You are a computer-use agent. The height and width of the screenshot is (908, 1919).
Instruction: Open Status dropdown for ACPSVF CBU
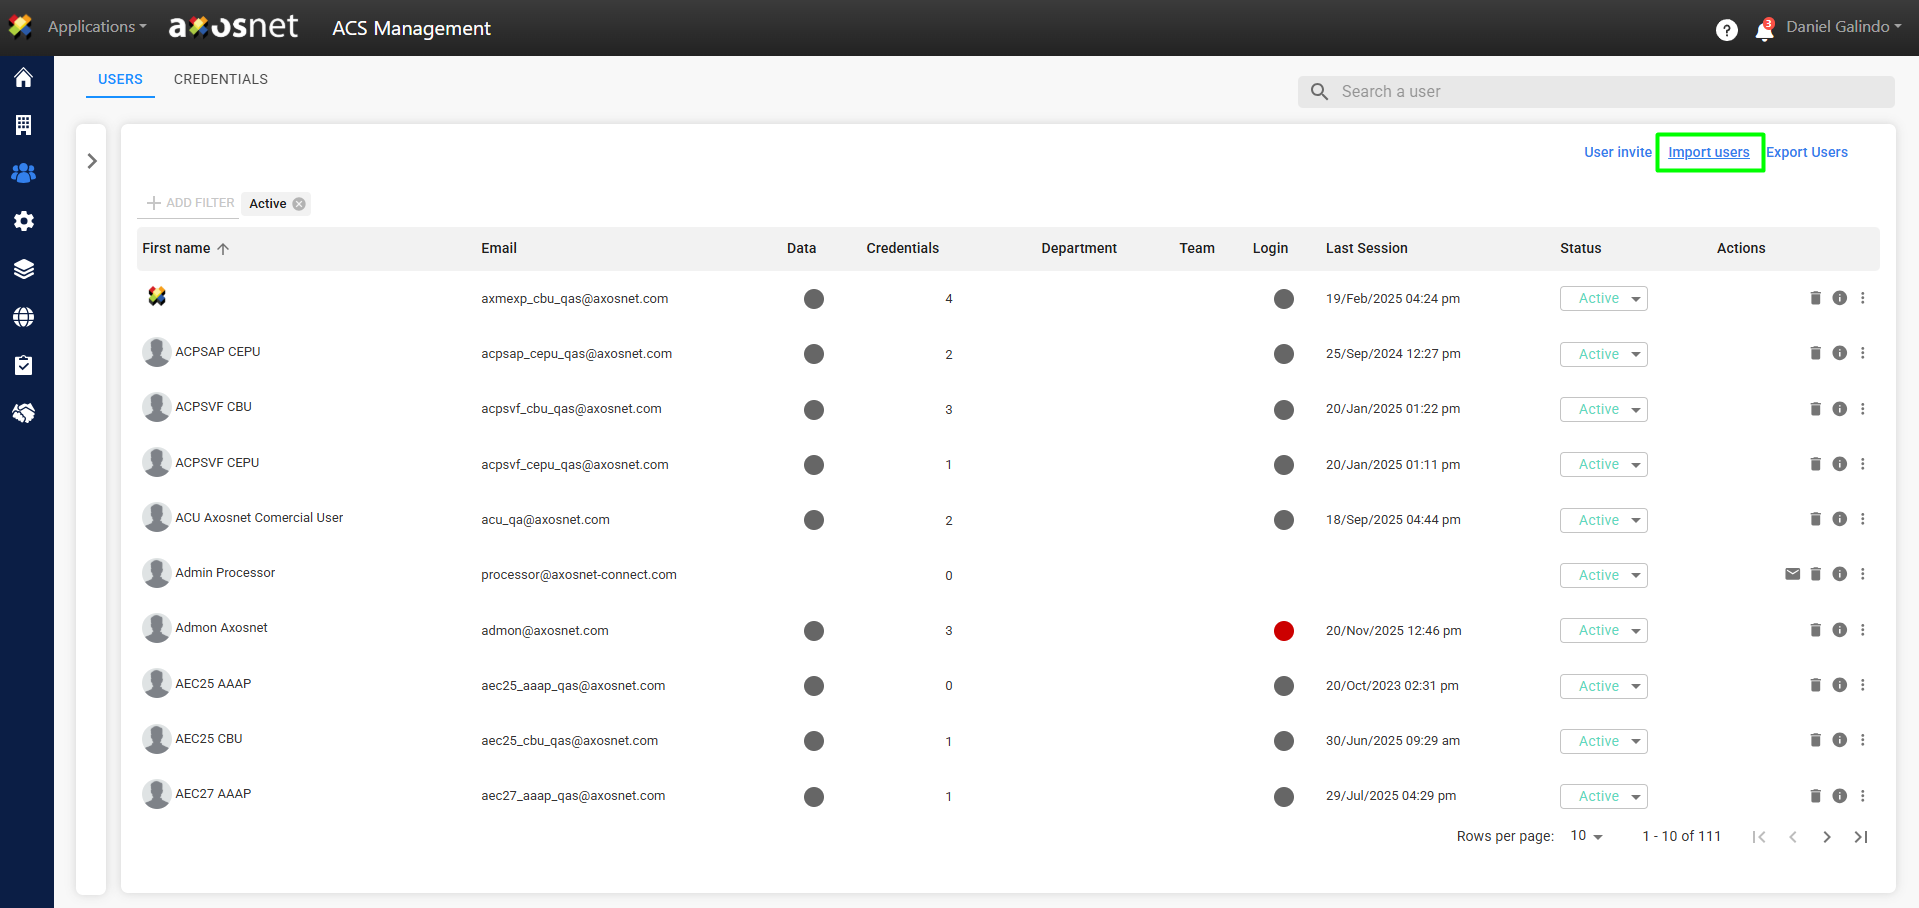1603,409
